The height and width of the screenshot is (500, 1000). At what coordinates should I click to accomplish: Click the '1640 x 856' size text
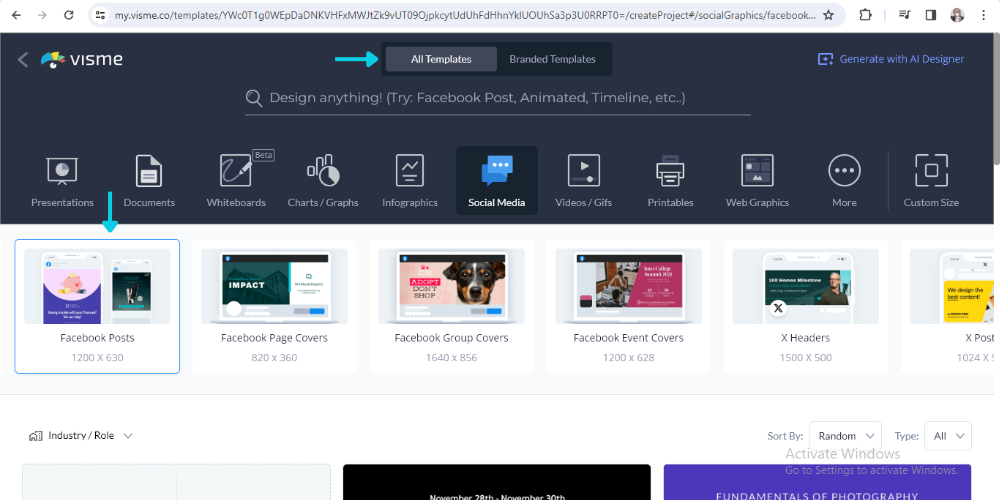pos(452,358)
